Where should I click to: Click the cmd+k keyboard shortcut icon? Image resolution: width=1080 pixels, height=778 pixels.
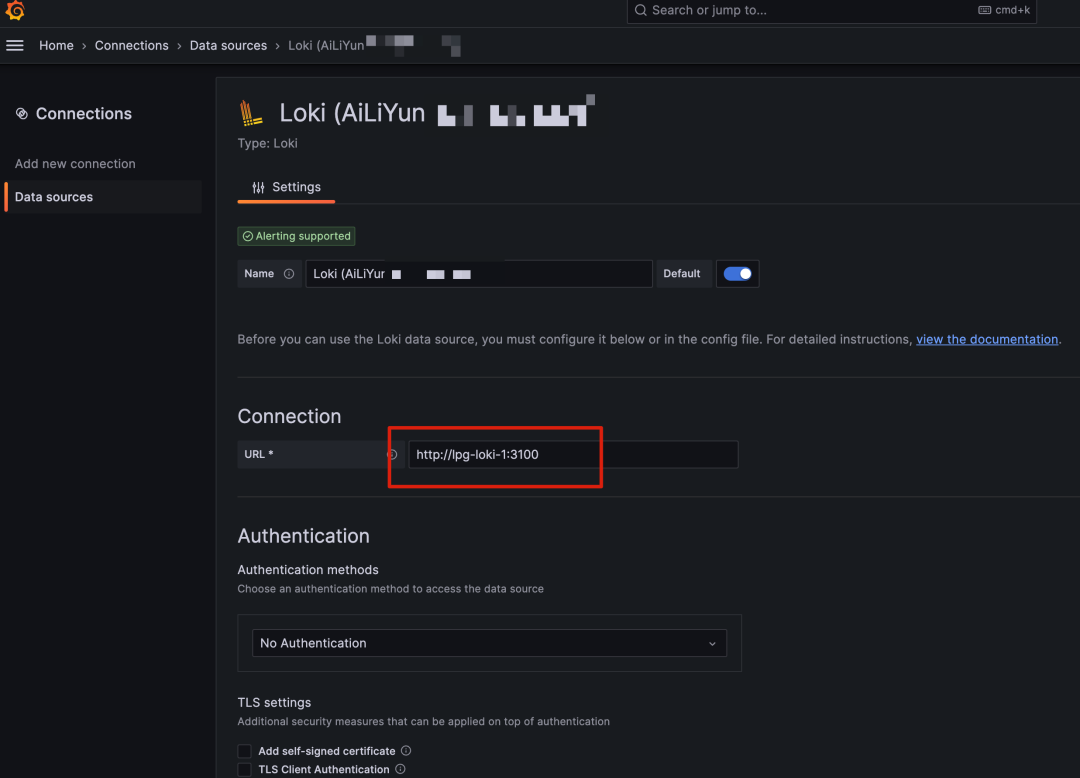click(x=984, y=10)
